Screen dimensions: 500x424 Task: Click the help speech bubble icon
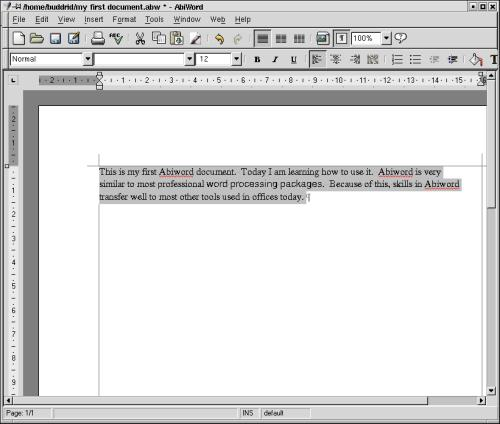click(400, 38)
